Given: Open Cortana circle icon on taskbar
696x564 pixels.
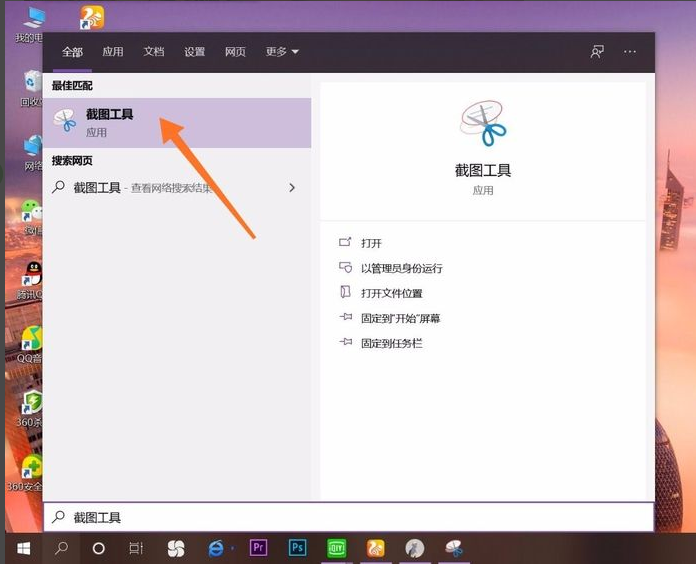Looking at the screenshot, I should pos(98,548).
